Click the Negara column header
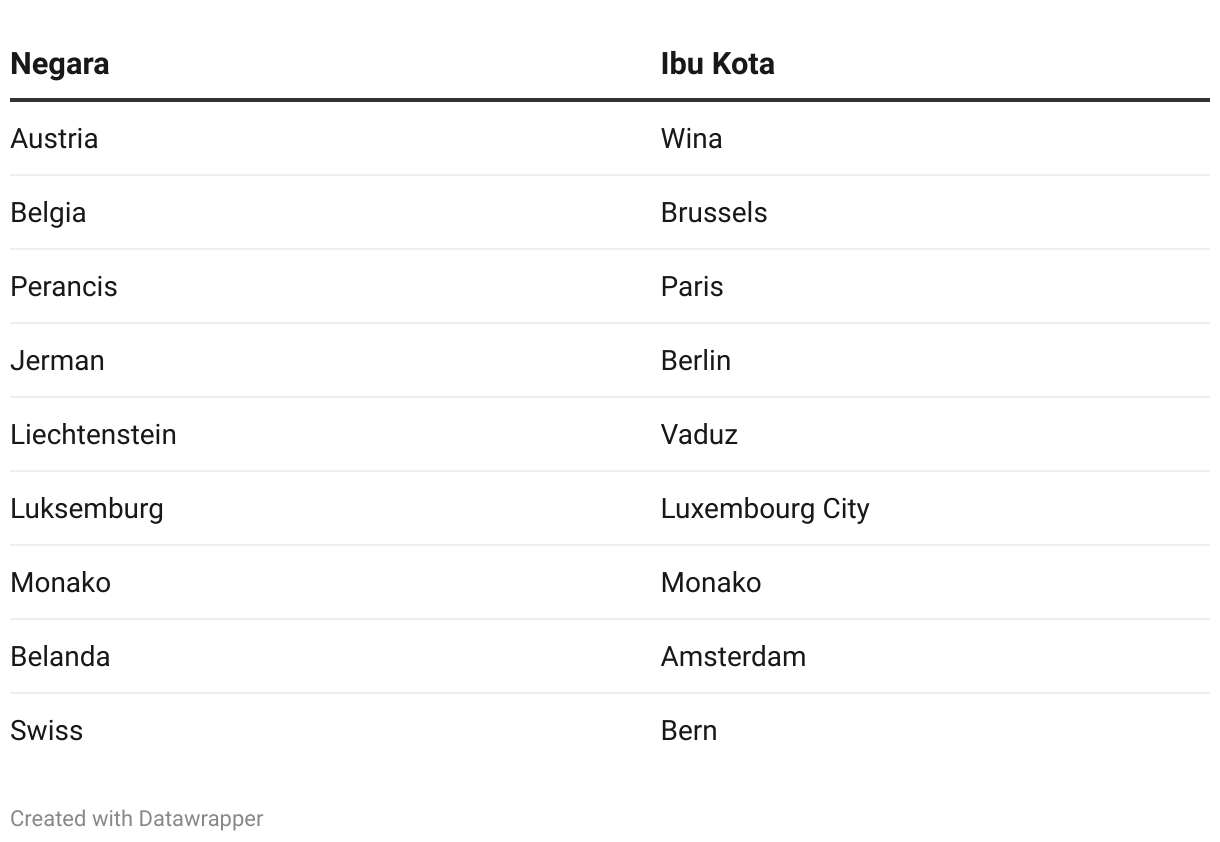The image size is (1220, 842). pyautogui.click(x=60, y=64)
